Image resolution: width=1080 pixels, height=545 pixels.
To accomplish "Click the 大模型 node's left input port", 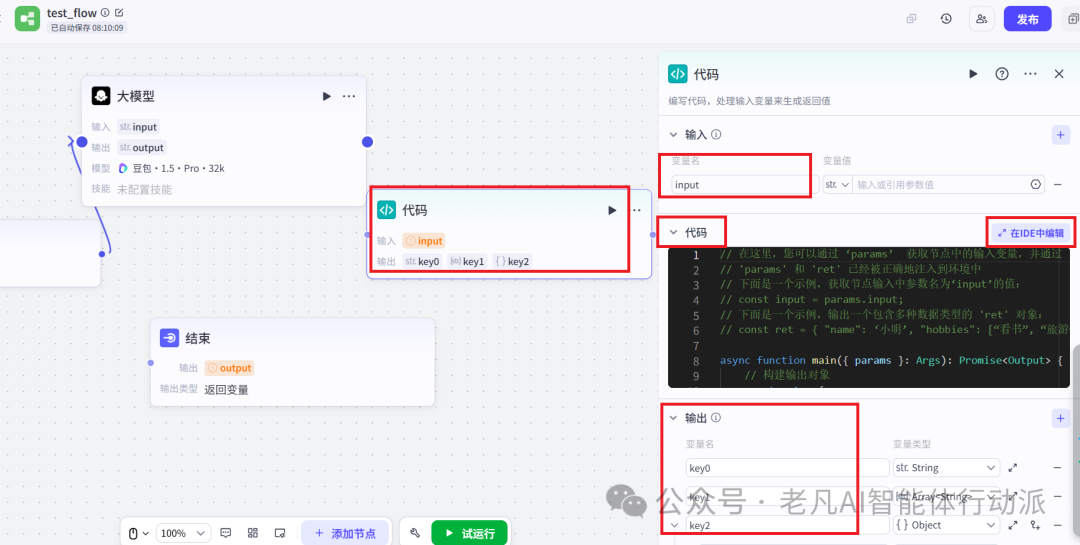I will point(82,142).
